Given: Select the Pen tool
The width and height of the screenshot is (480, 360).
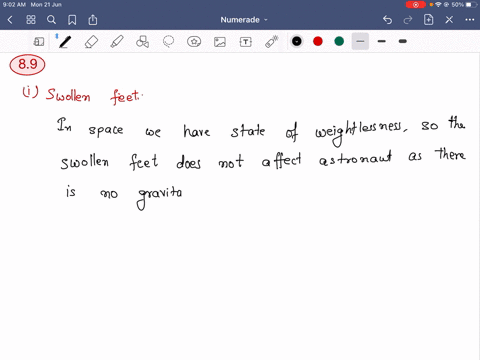Looking at the screenshot, I should pos(65,42).
